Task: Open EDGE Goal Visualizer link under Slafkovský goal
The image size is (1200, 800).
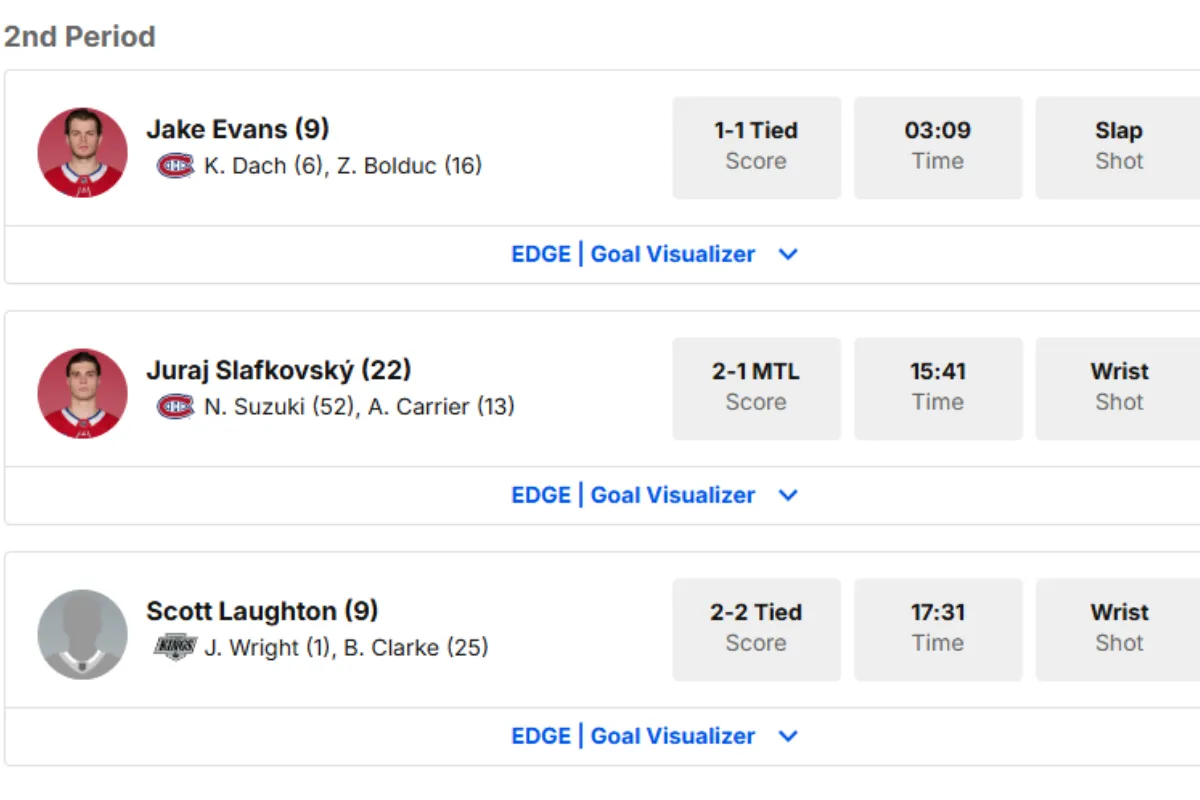Action: coord(633,495)
